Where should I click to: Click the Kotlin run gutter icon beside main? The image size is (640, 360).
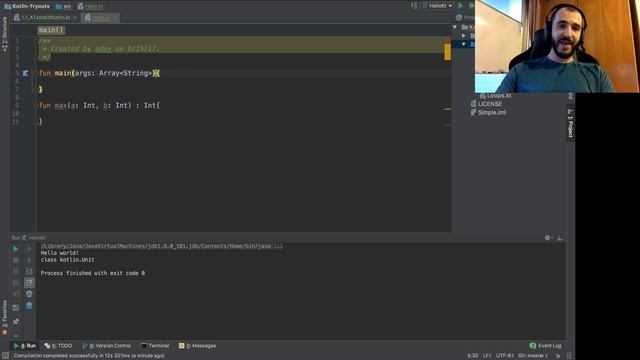(x=25, y=73)
